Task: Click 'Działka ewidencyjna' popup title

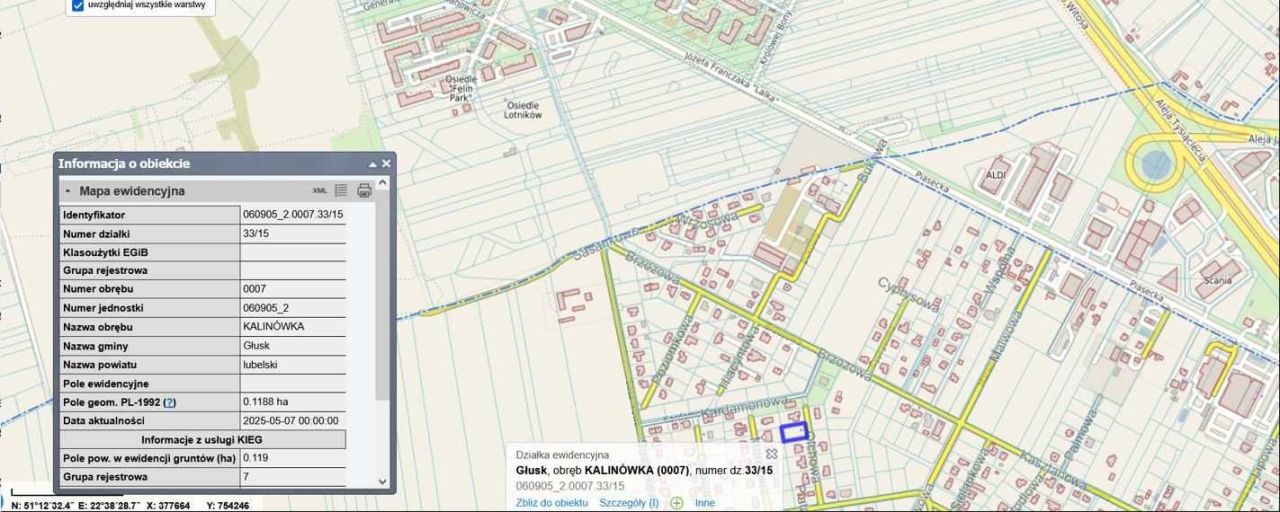Action: click(x=562, y=454)
